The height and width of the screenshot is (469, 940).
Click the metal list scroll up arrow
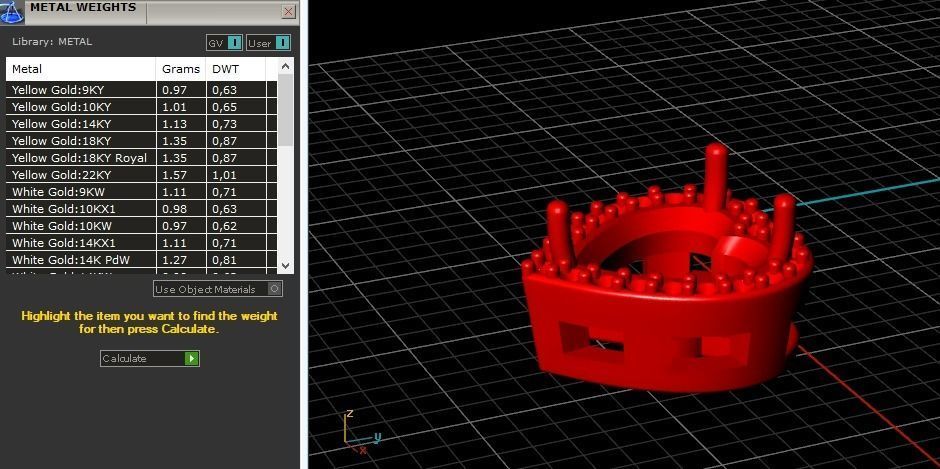pyautogui.click(x=285, y=66)
